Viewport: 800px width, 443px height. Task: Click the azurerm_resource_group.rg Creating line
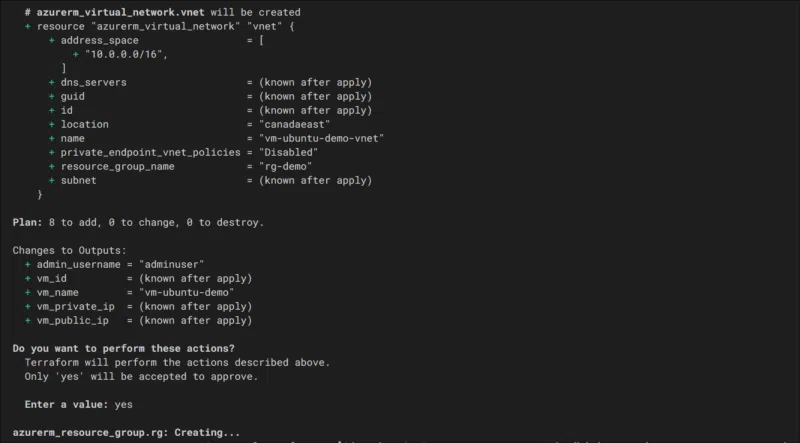[x=126, y=433]
